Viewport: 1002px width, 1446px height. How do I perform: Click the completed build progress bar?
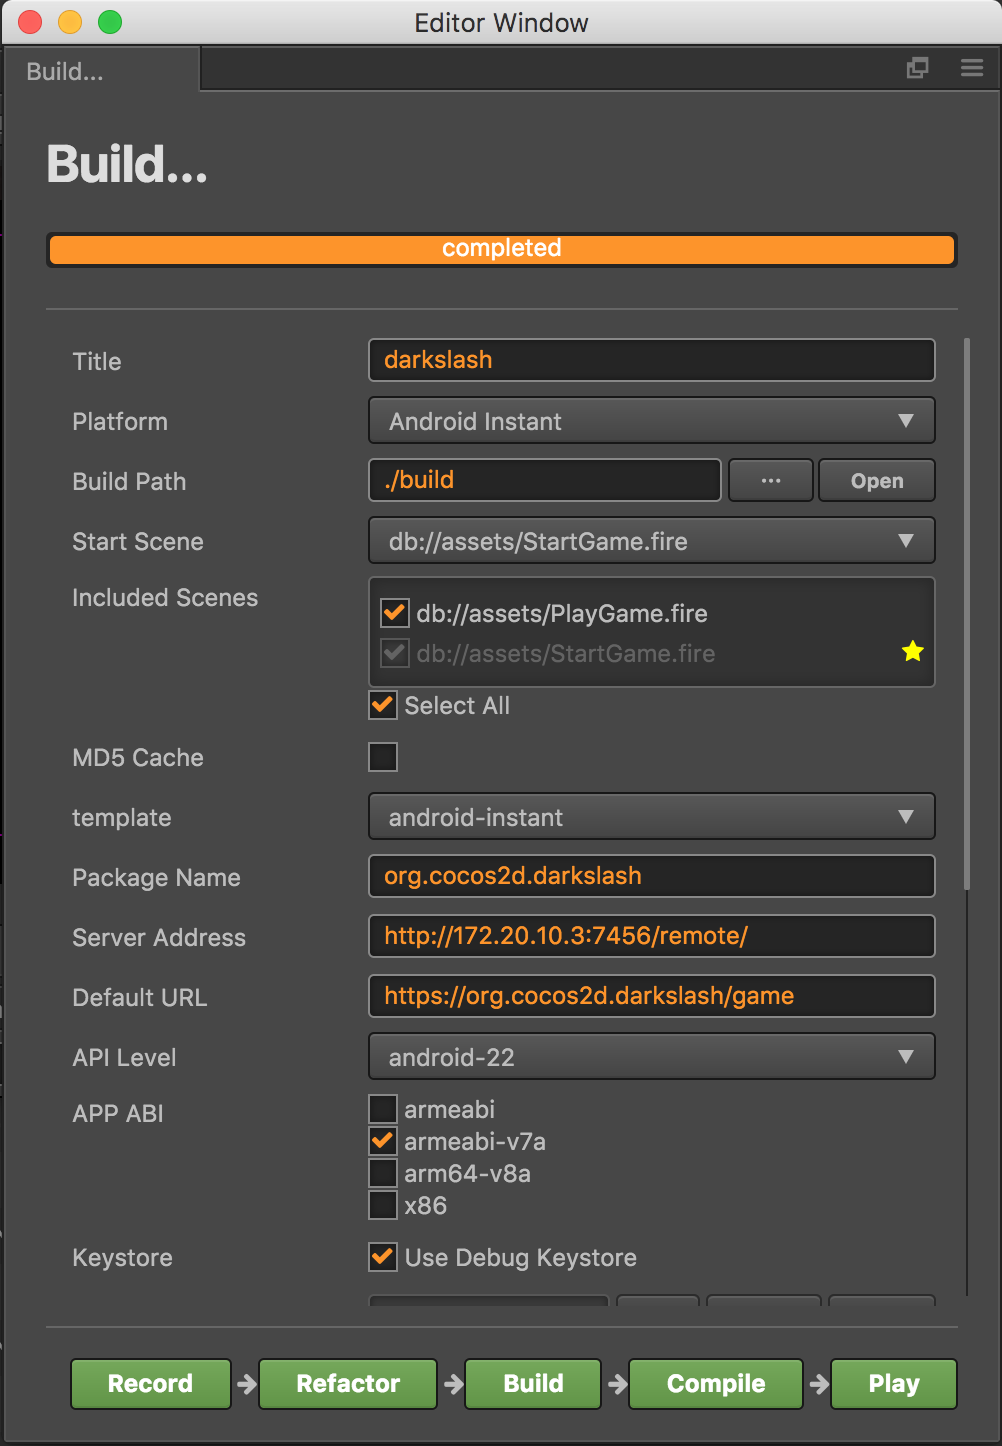501,249
